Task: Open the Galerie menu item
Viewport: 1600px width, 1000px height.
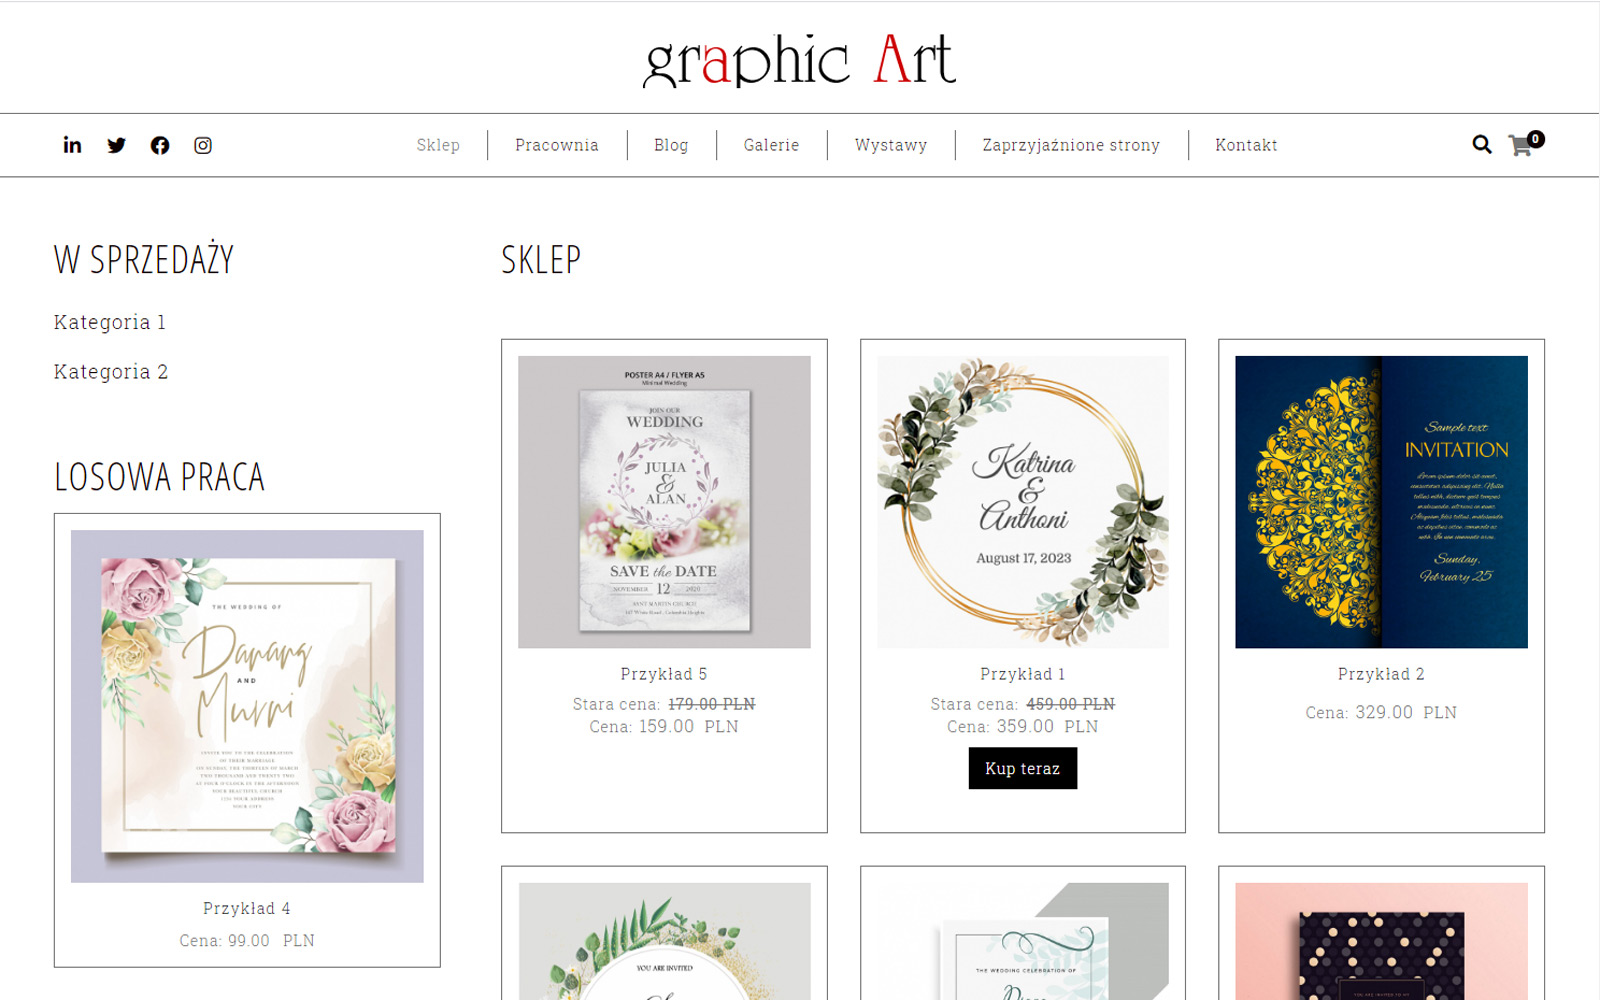Action: point(771,145)
